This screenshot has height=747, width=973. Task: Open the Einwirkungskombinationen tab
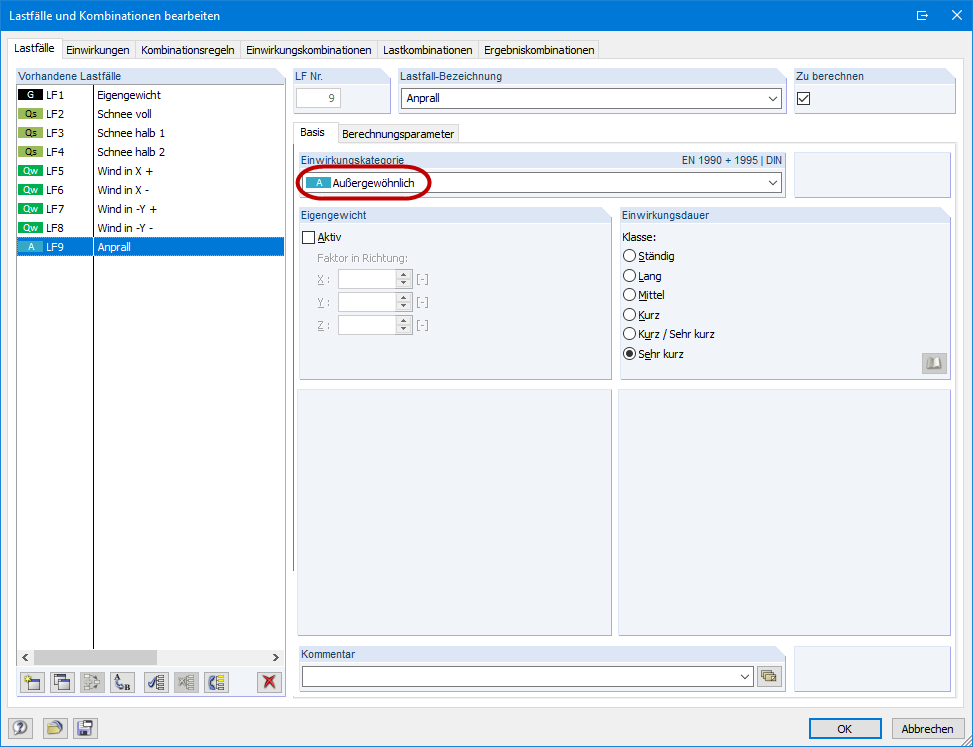click(x=308, y=50)
